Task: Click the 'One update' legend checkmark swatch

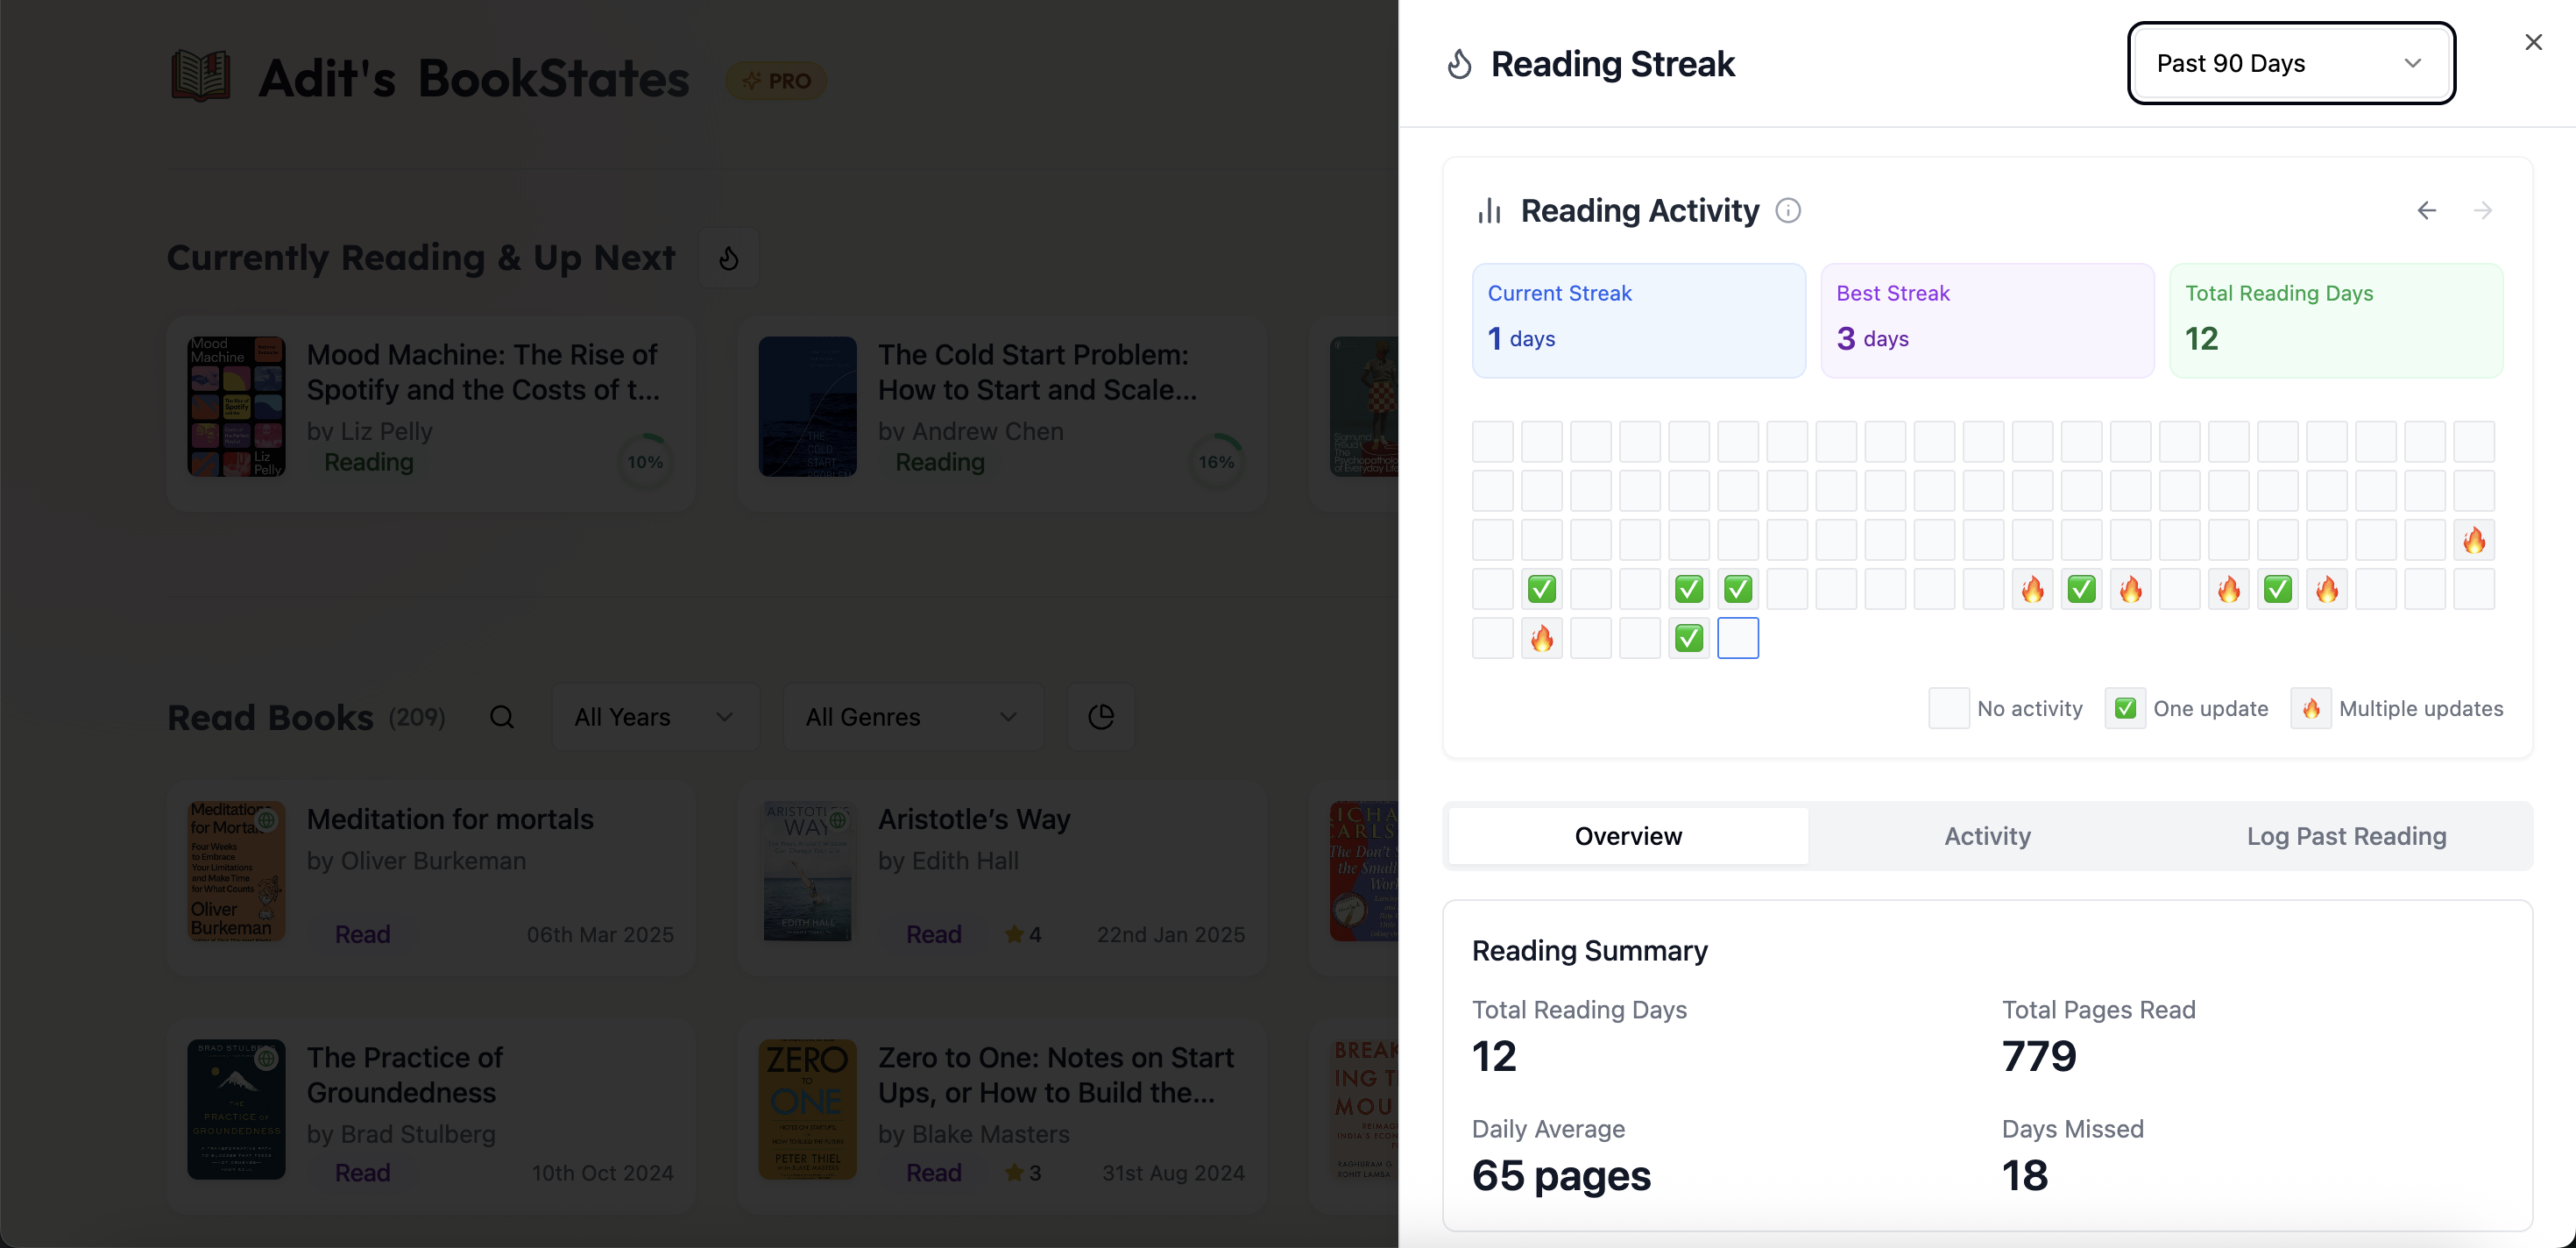Action: pos(2125,708)
